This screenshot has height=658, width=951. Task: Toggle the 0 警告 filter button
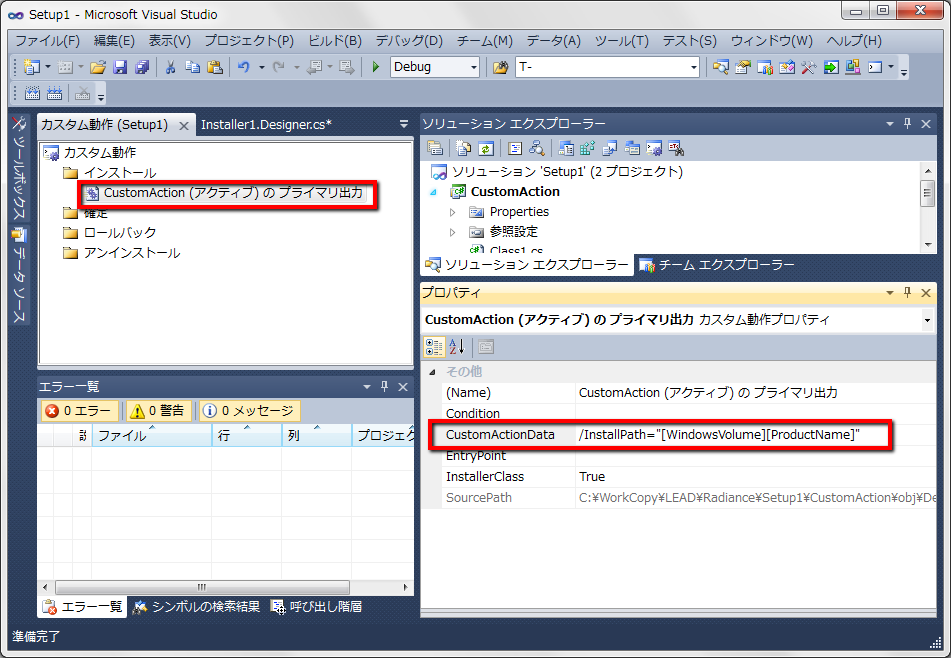click(x=157, y=411)
